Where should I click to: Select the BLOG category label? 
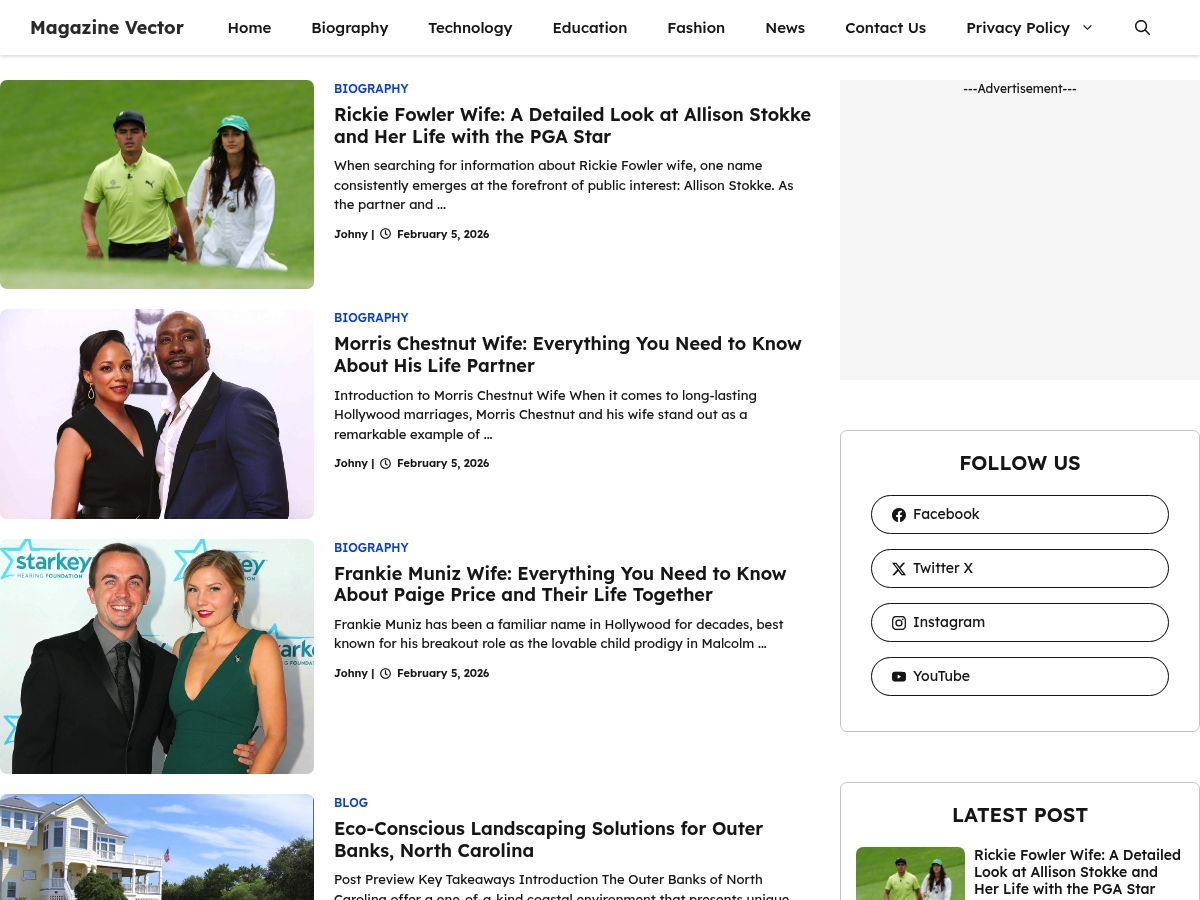coord(351,803)
